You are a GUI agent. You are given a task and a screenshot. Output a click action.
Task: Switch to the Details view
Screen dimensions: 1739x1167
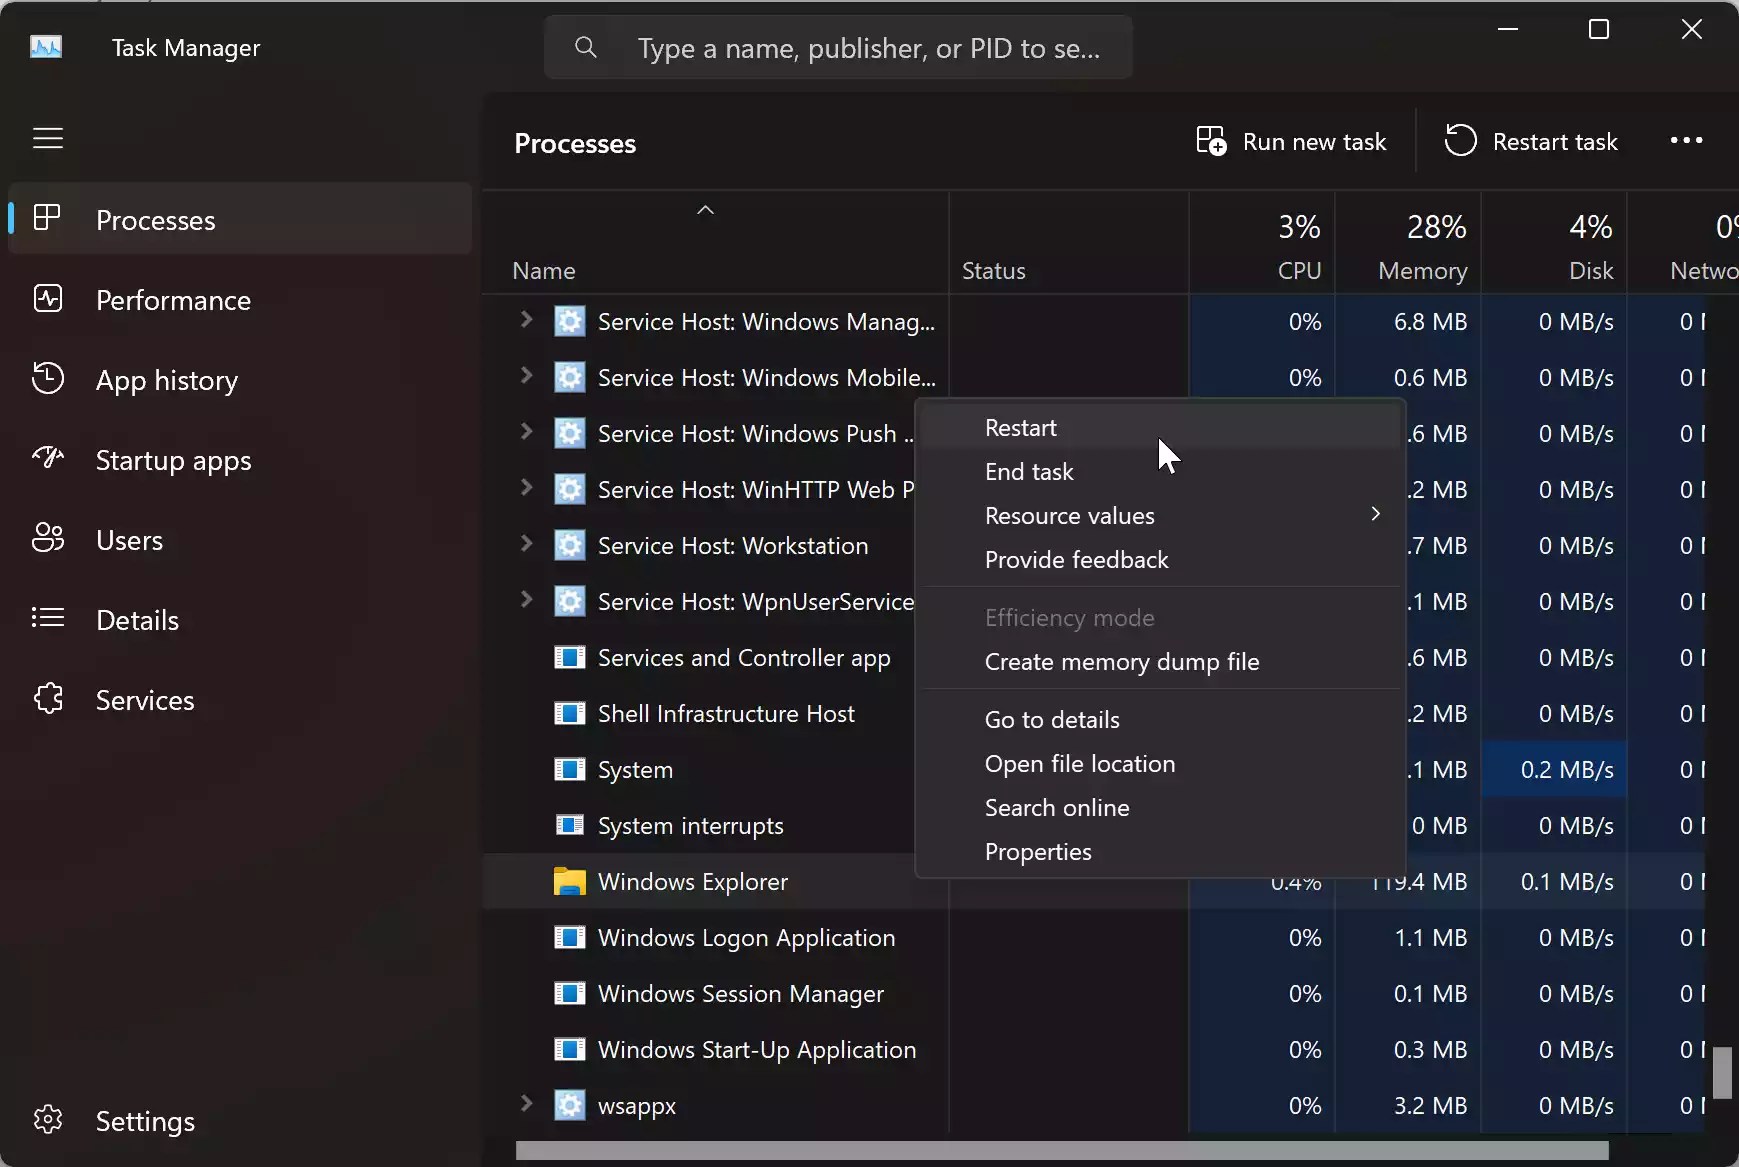[138, 620]
